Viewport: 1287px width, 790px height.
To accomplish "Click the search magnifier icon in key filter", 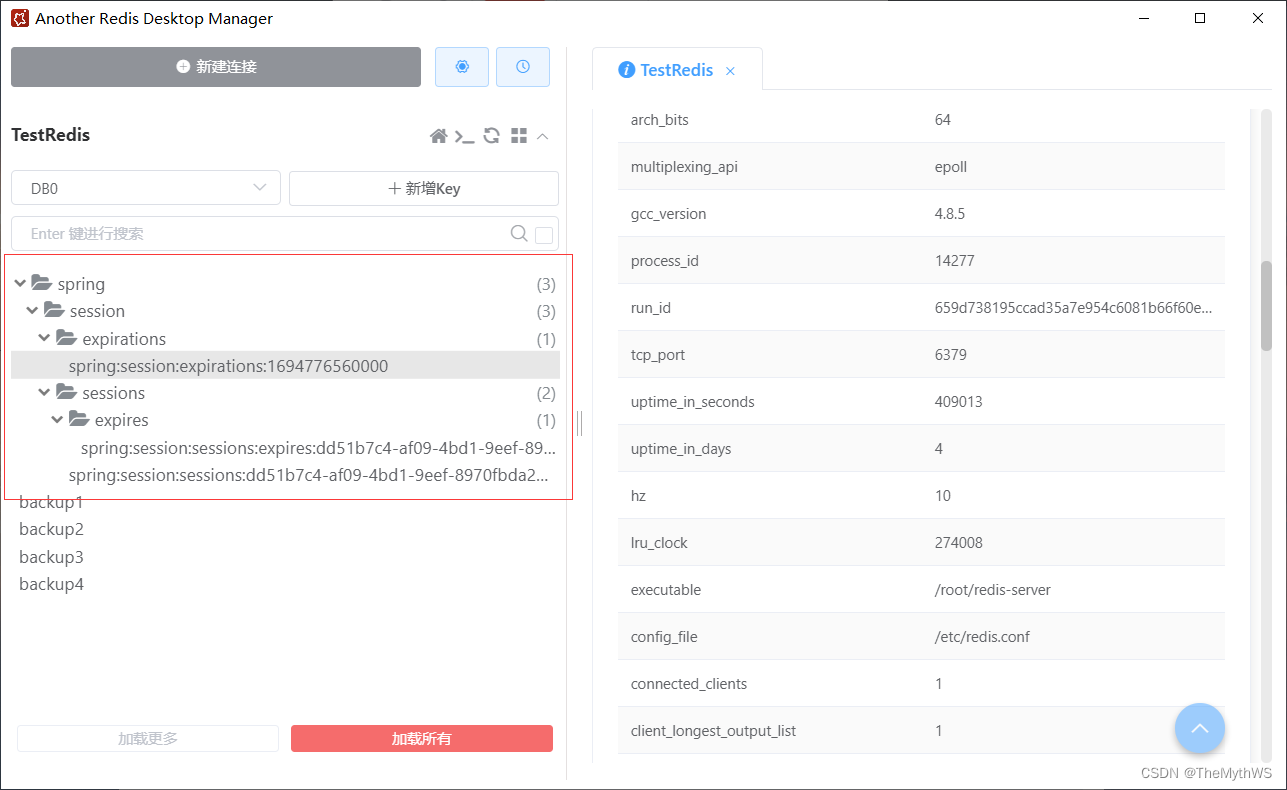I will 519,233.
